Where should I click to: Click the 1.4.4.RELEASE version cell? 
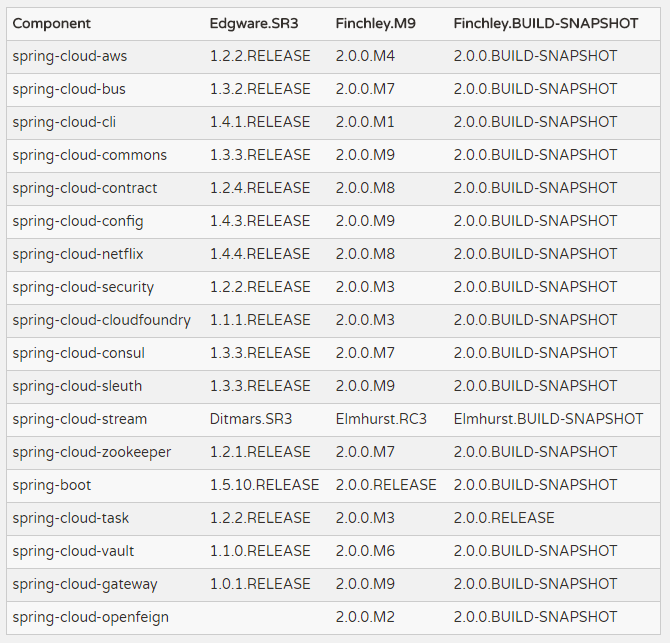coord(260,254)
